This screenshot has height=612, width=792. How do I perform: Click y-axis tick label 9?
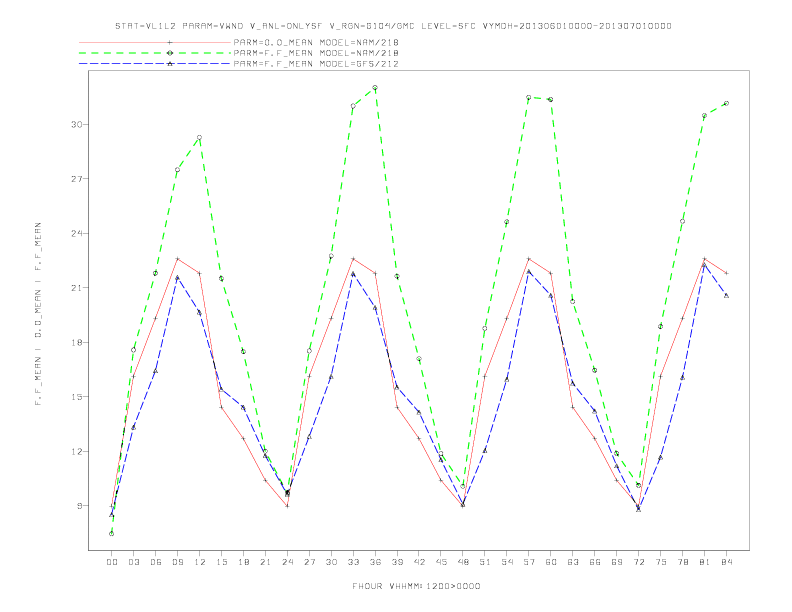[79, 506]
